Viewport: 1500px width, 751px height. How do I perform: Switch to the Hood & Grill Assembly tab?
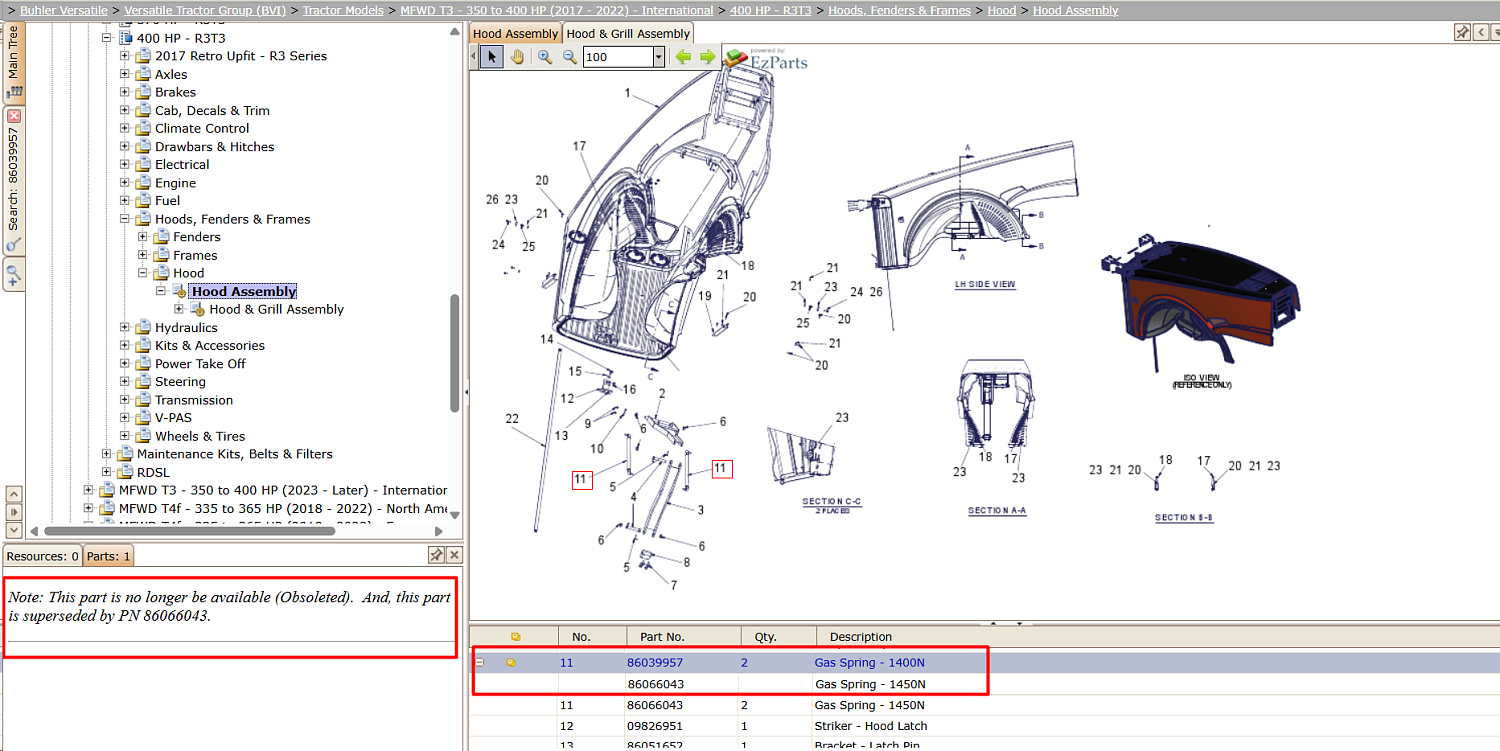point(628,33)
